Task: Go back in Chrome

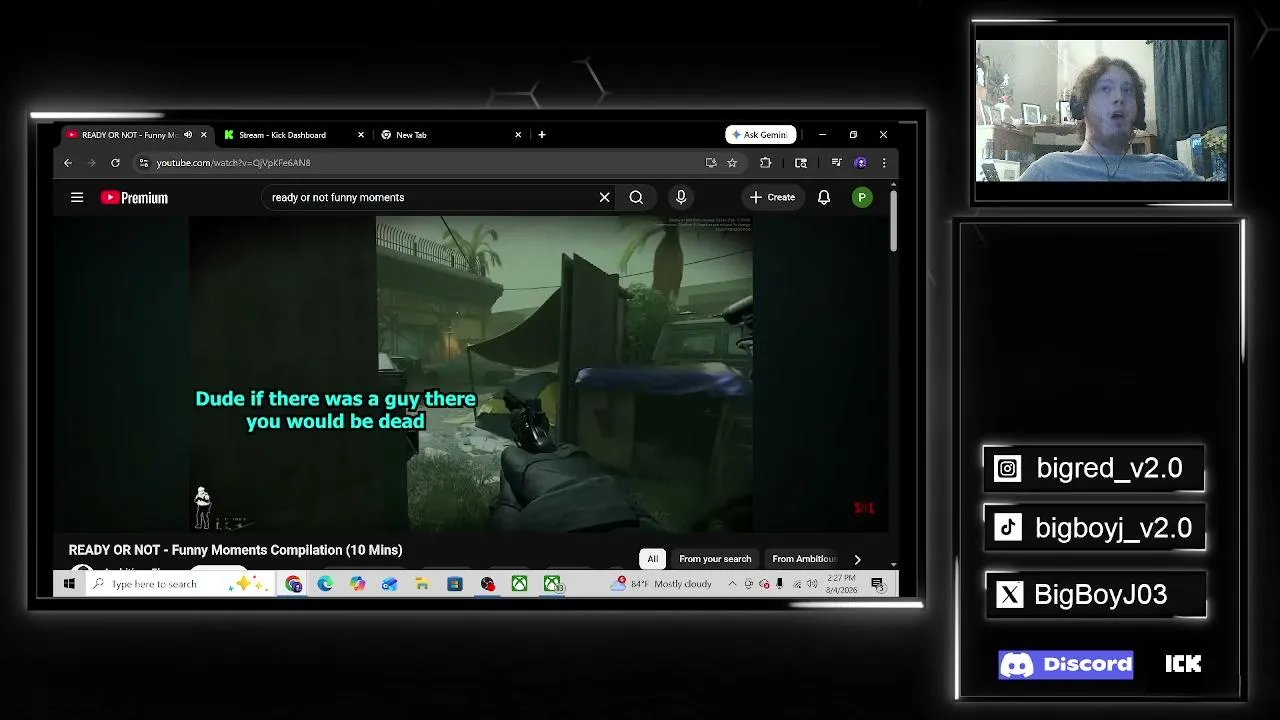Action: pyautogui.click(x=68, y=163)
